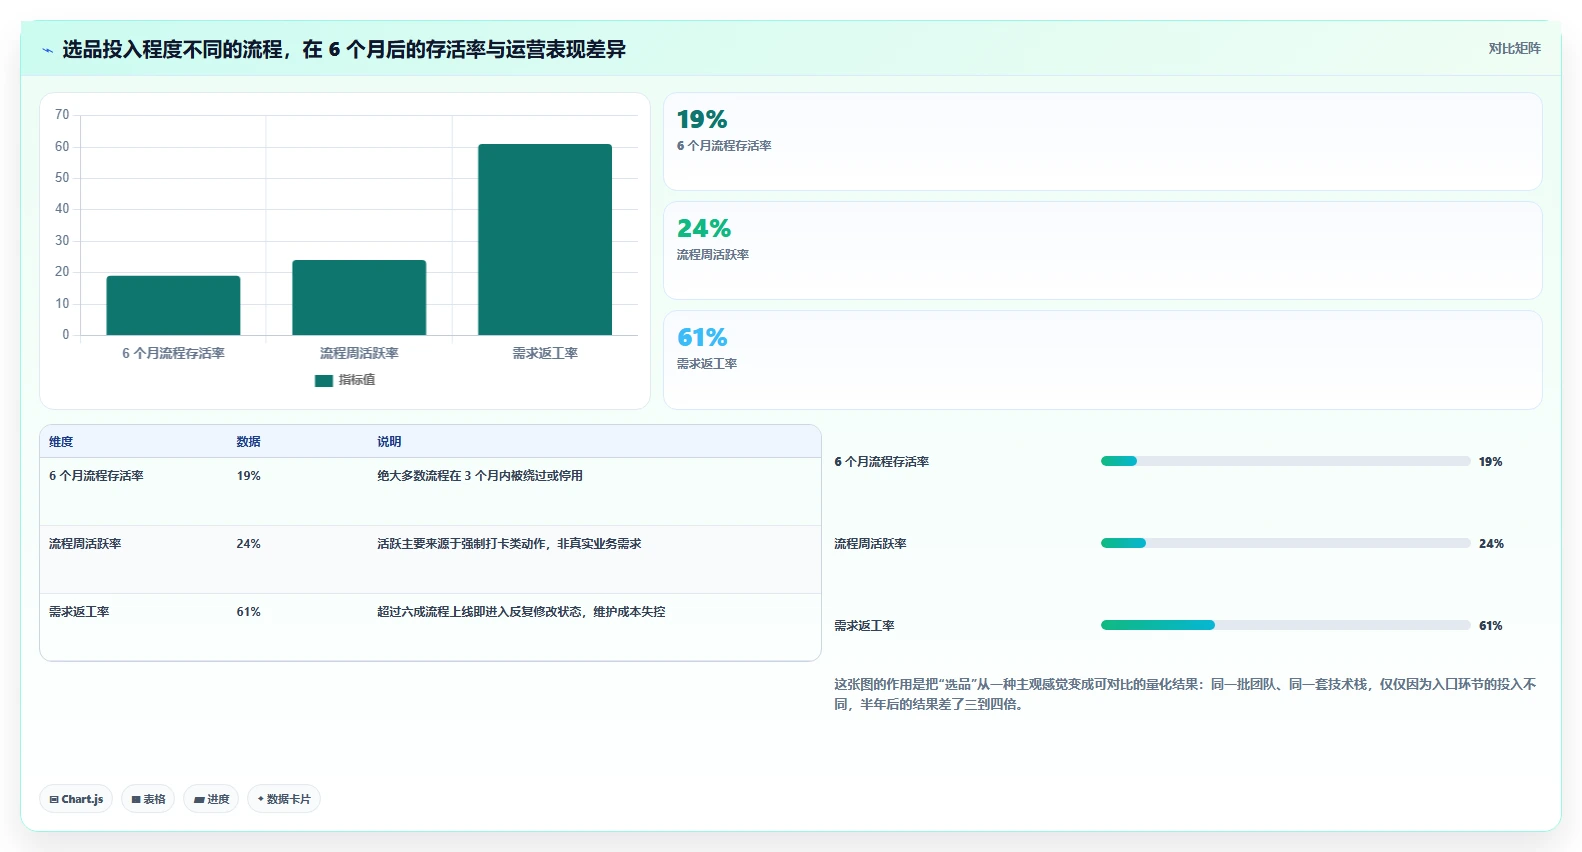The height and width of the screenshot is (852, 1582).
Task: Click table cell 6 个月流程存活率
Action: [x=96, y=476]
